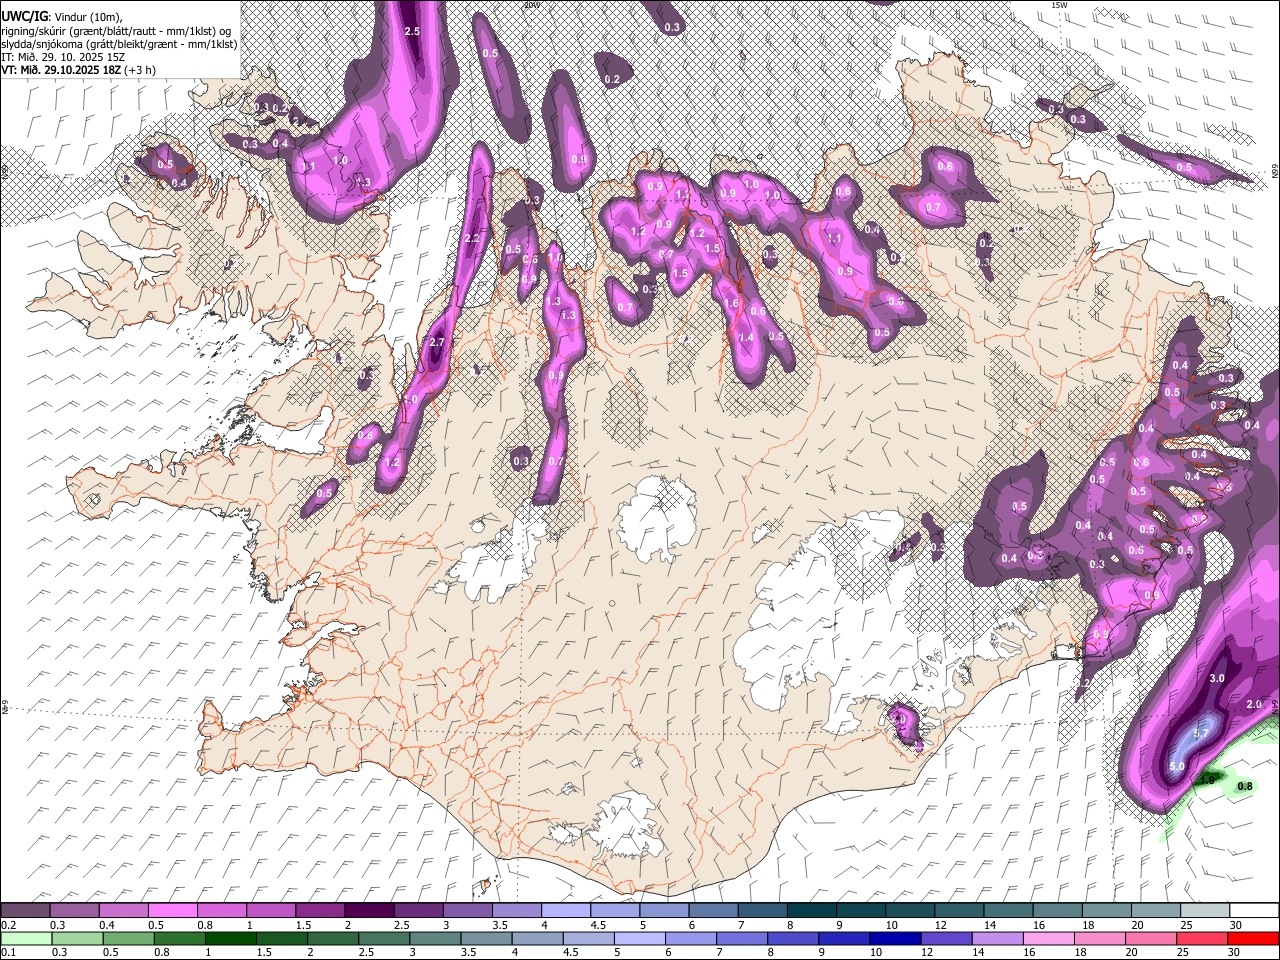Select the light pink rain swatch starting at 16
1280x960 pixels.
click(x=1048, y=938)
